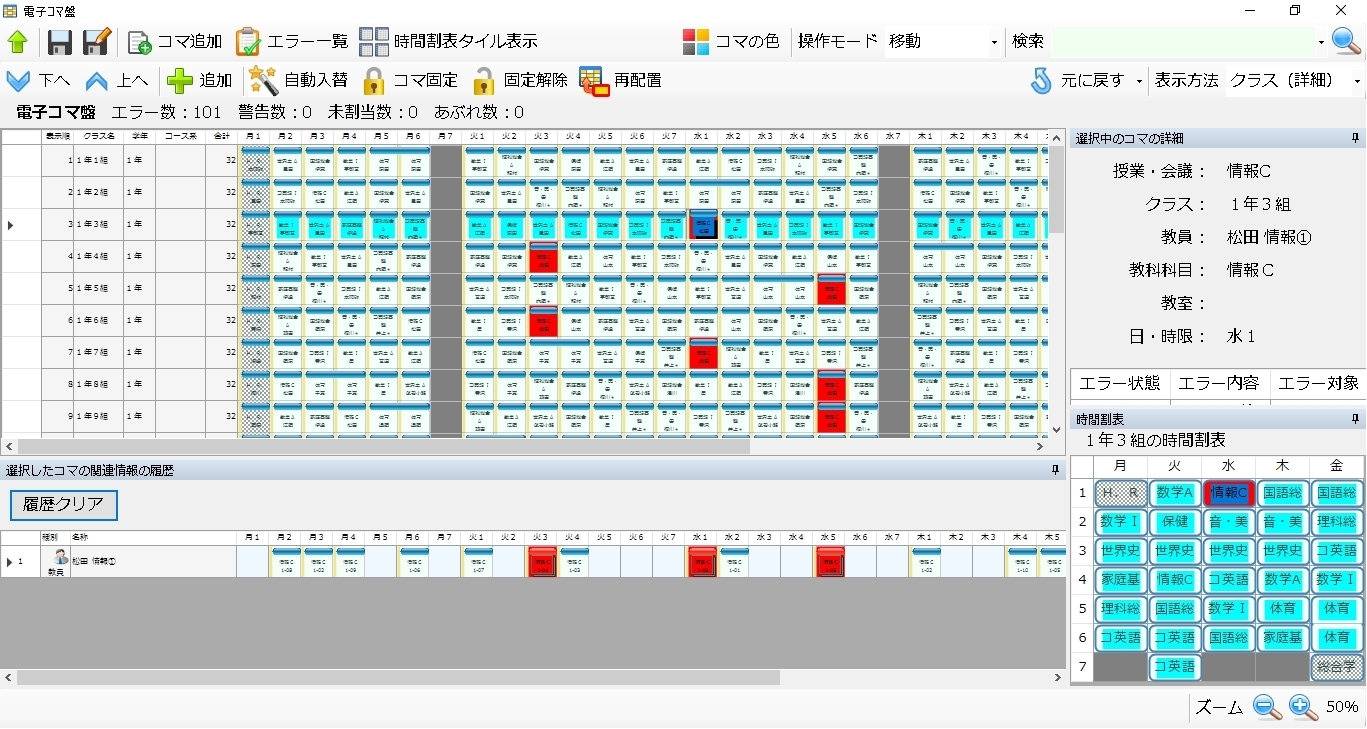The height and width of the screenshot is (729, 1367).
Task: Decrease zoom with the minus magnifier
Action: pos(1267,707)
